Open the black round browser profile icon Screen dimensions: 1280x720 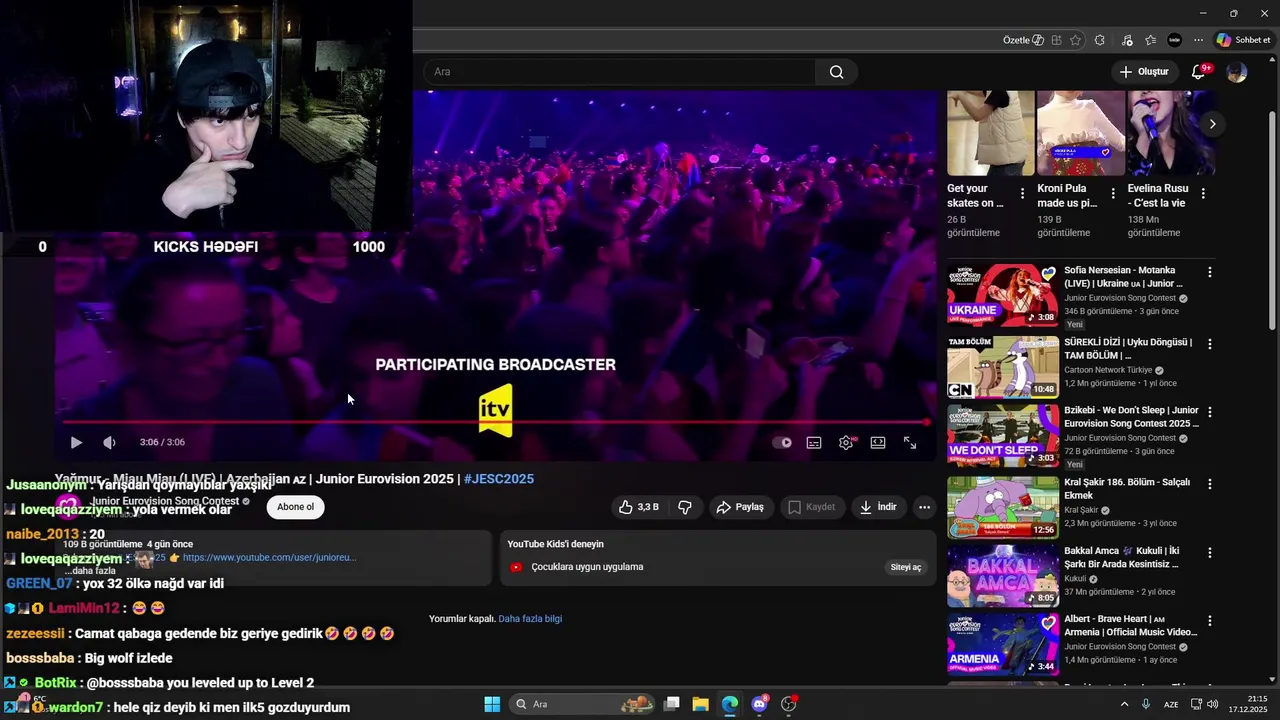(x=1175, y=40)
